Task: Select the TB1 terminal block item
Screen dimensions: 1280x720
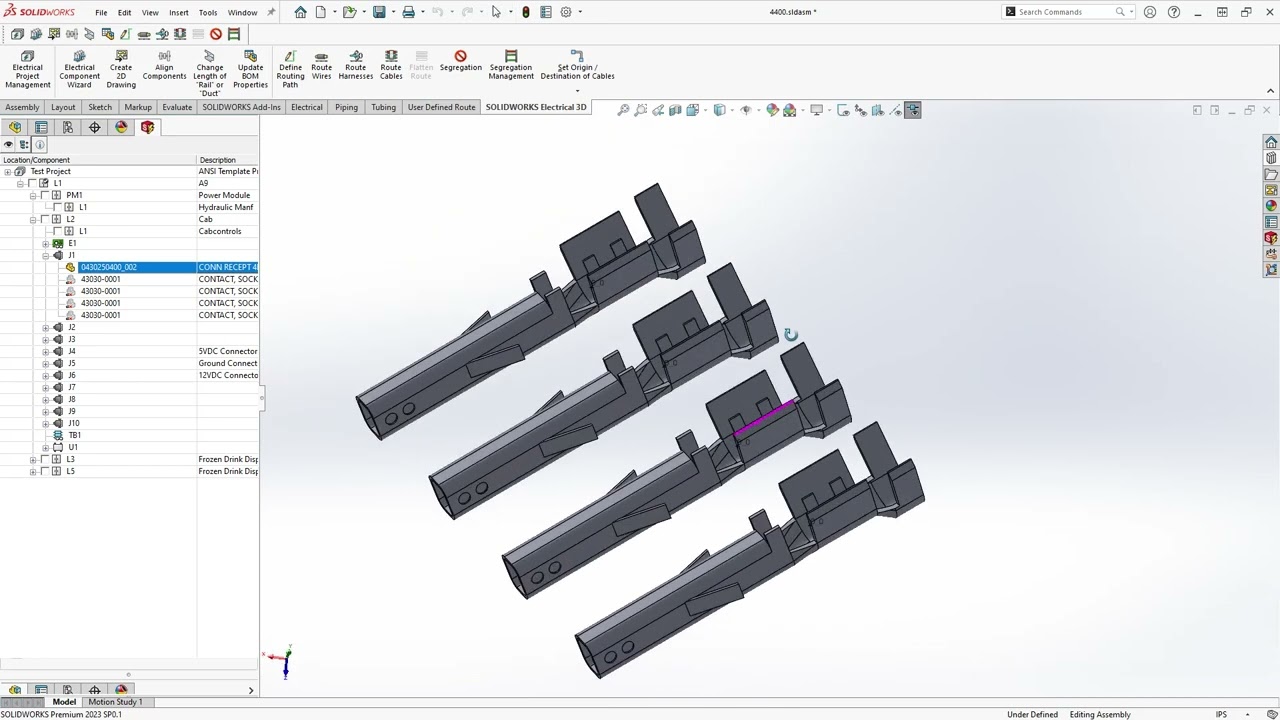Action: [74, 435]
